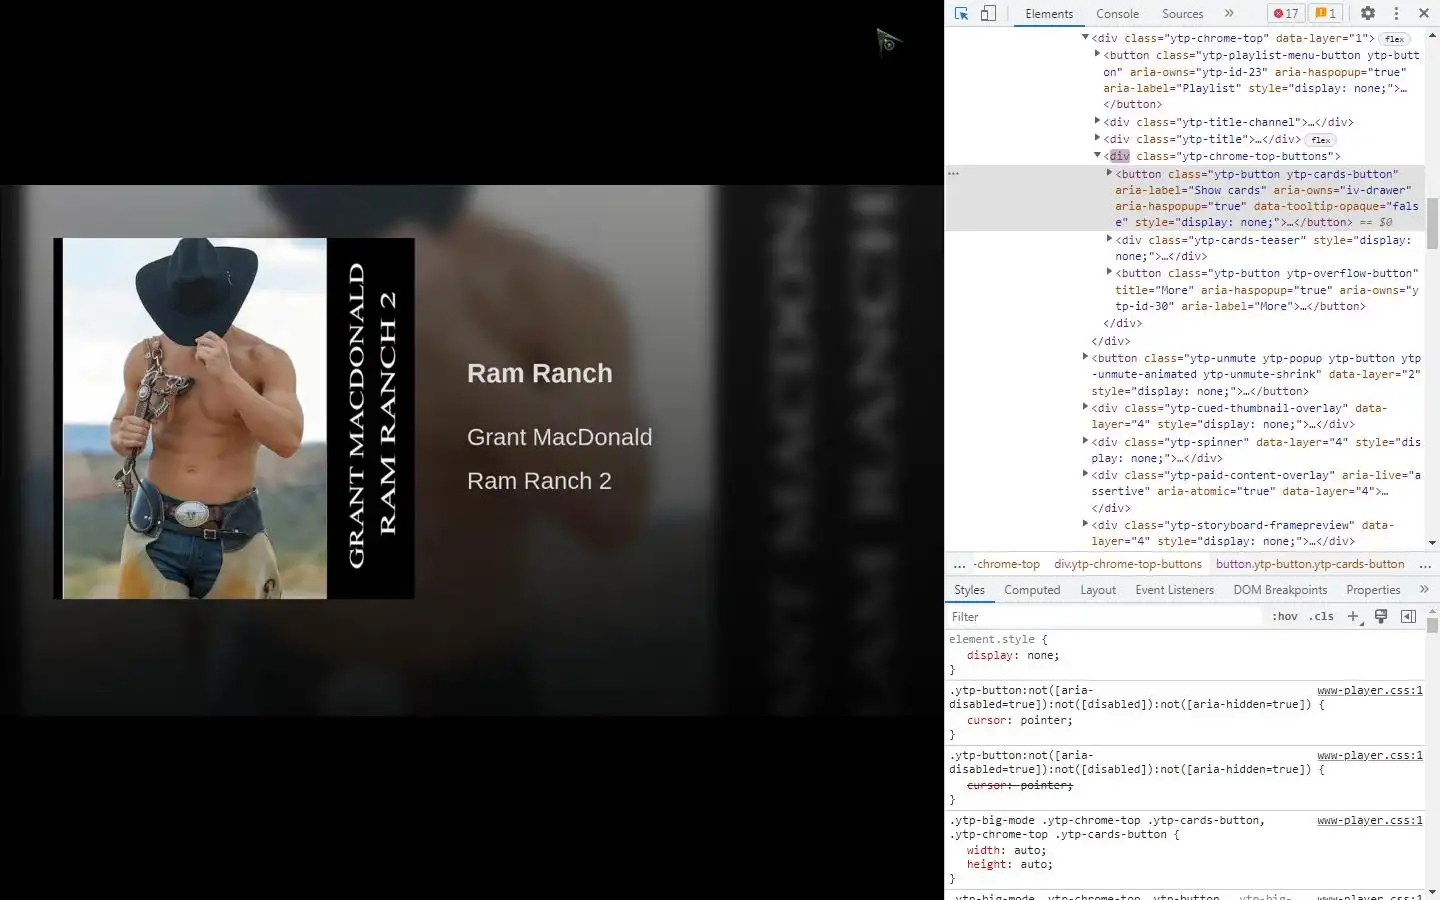Edit the height: auto declaration

1009,865
